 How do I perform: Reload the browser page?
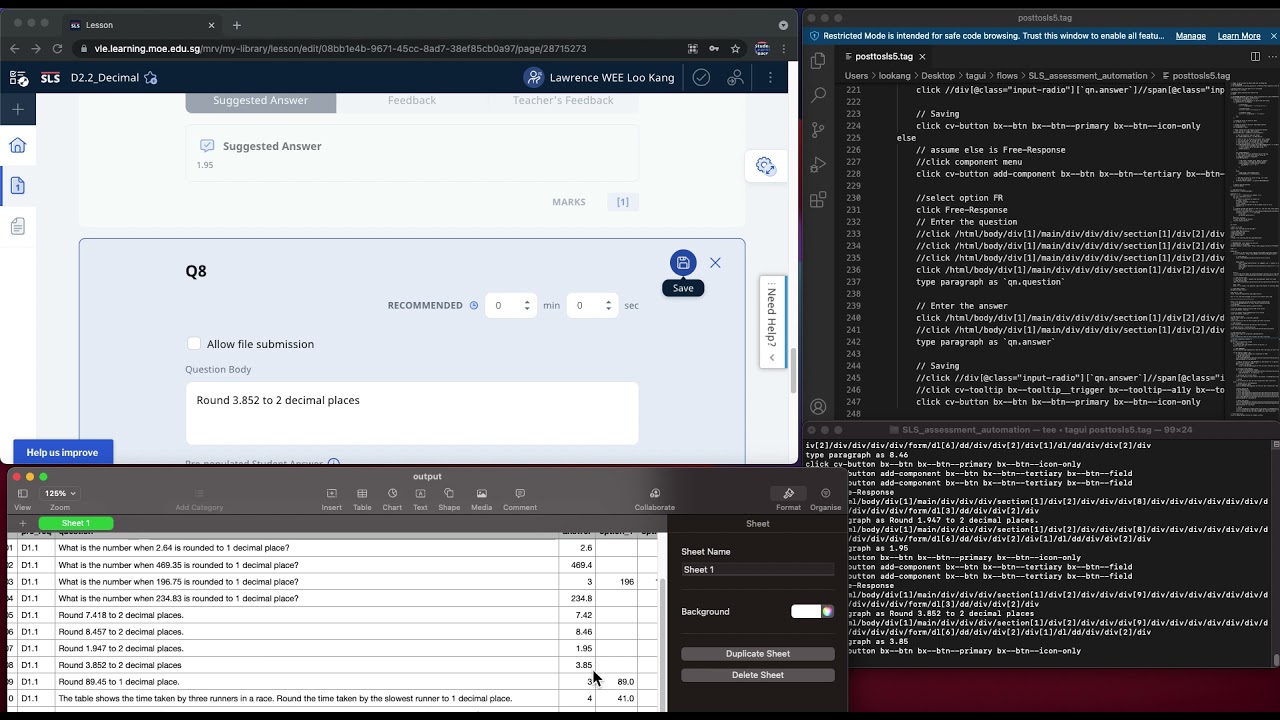[57, 48]
